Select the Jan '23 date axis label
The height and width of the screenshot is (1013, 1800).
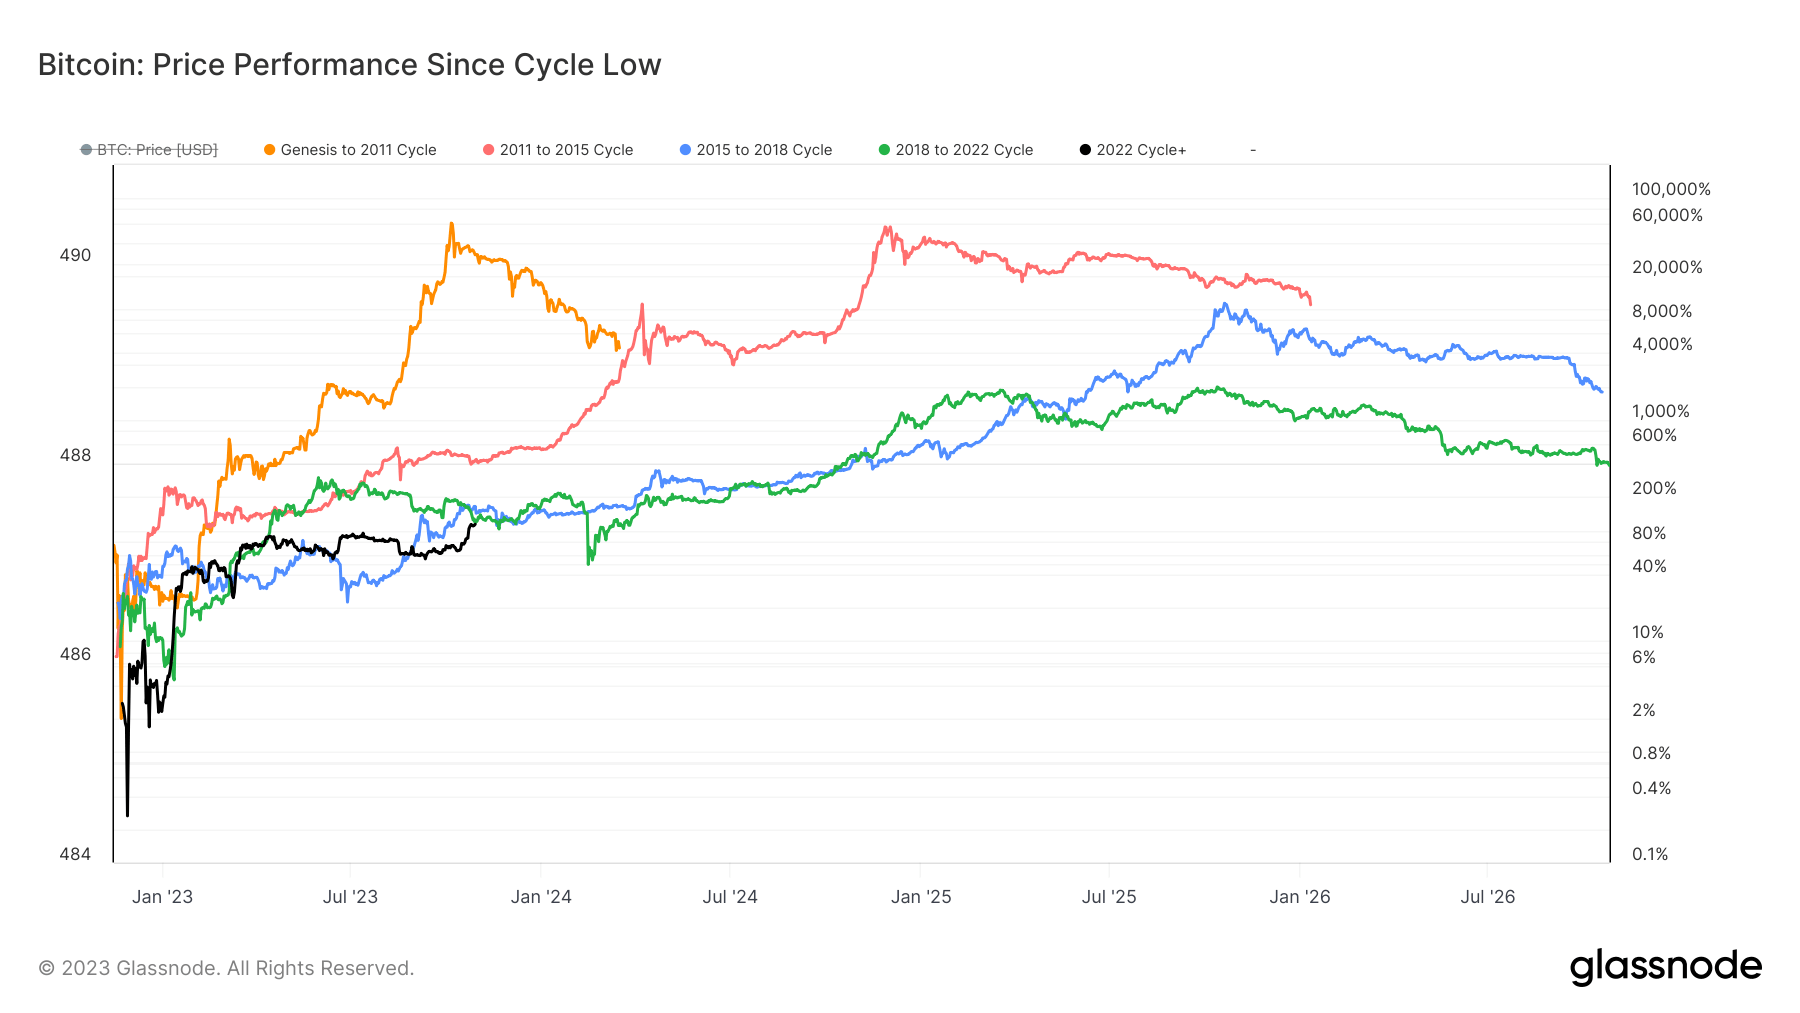pyautogui.click(x=162, y=897)
